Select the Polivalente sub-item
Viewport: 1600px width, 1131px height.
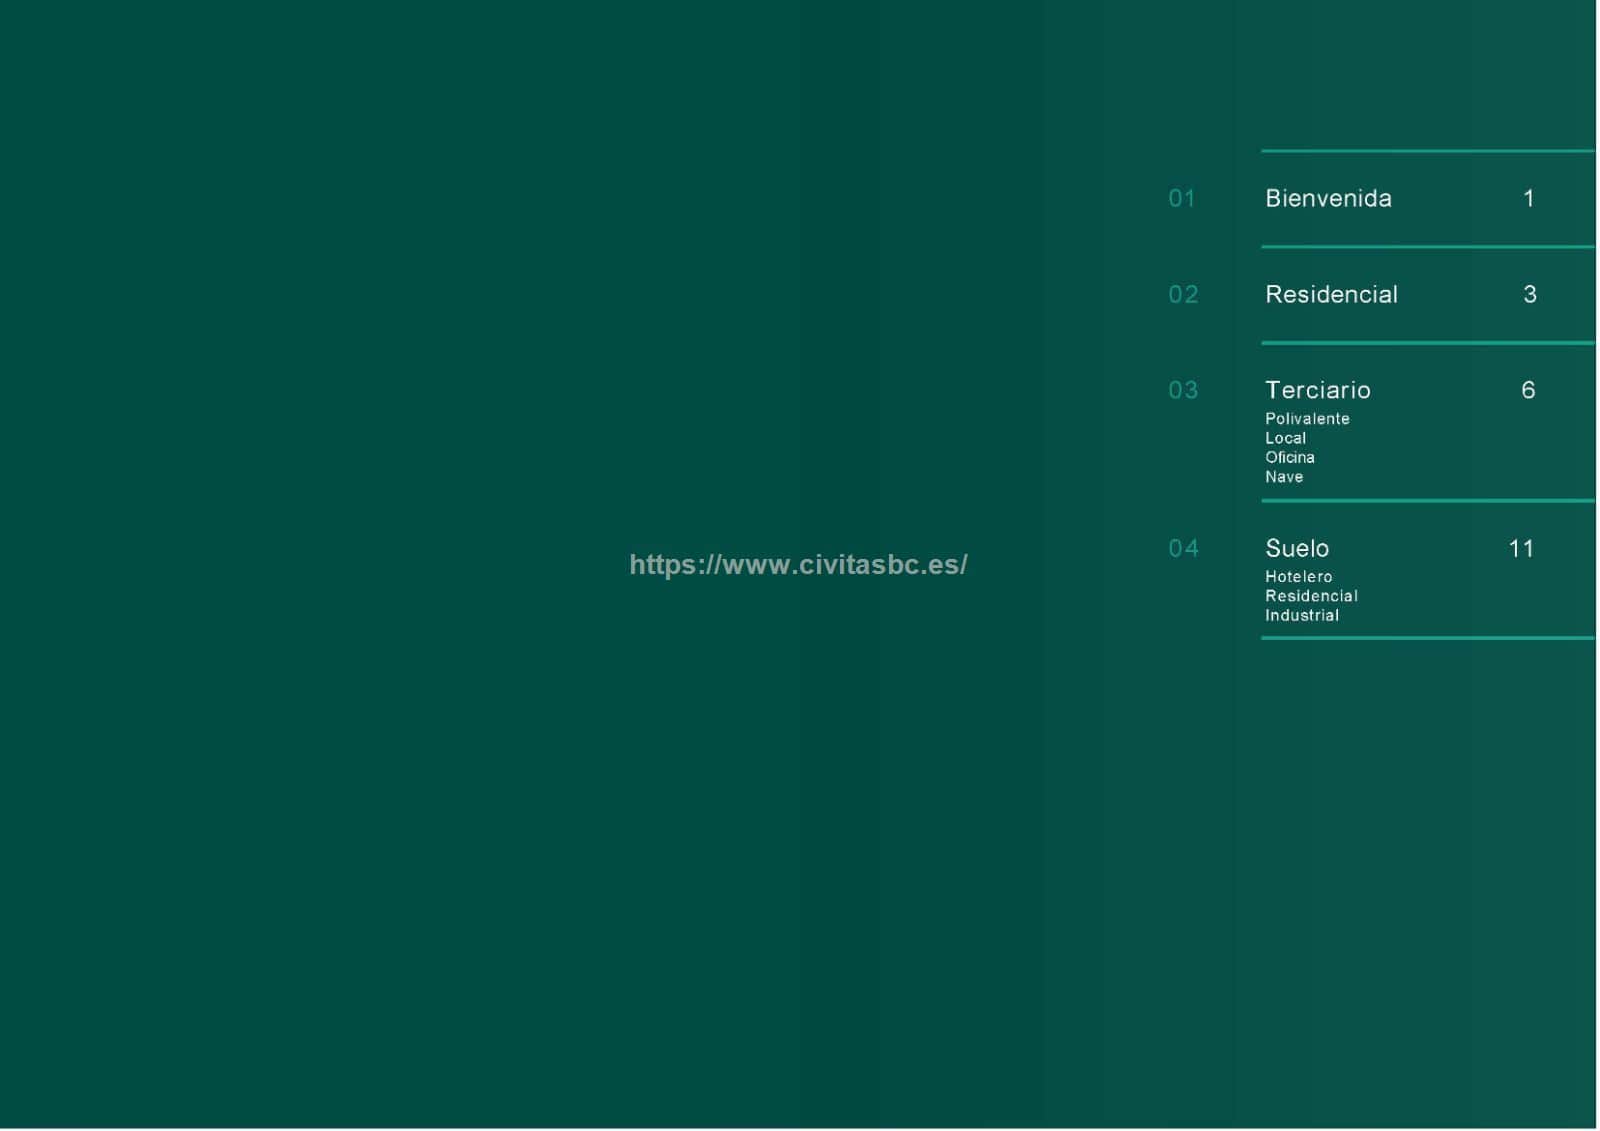(1307, 419)
